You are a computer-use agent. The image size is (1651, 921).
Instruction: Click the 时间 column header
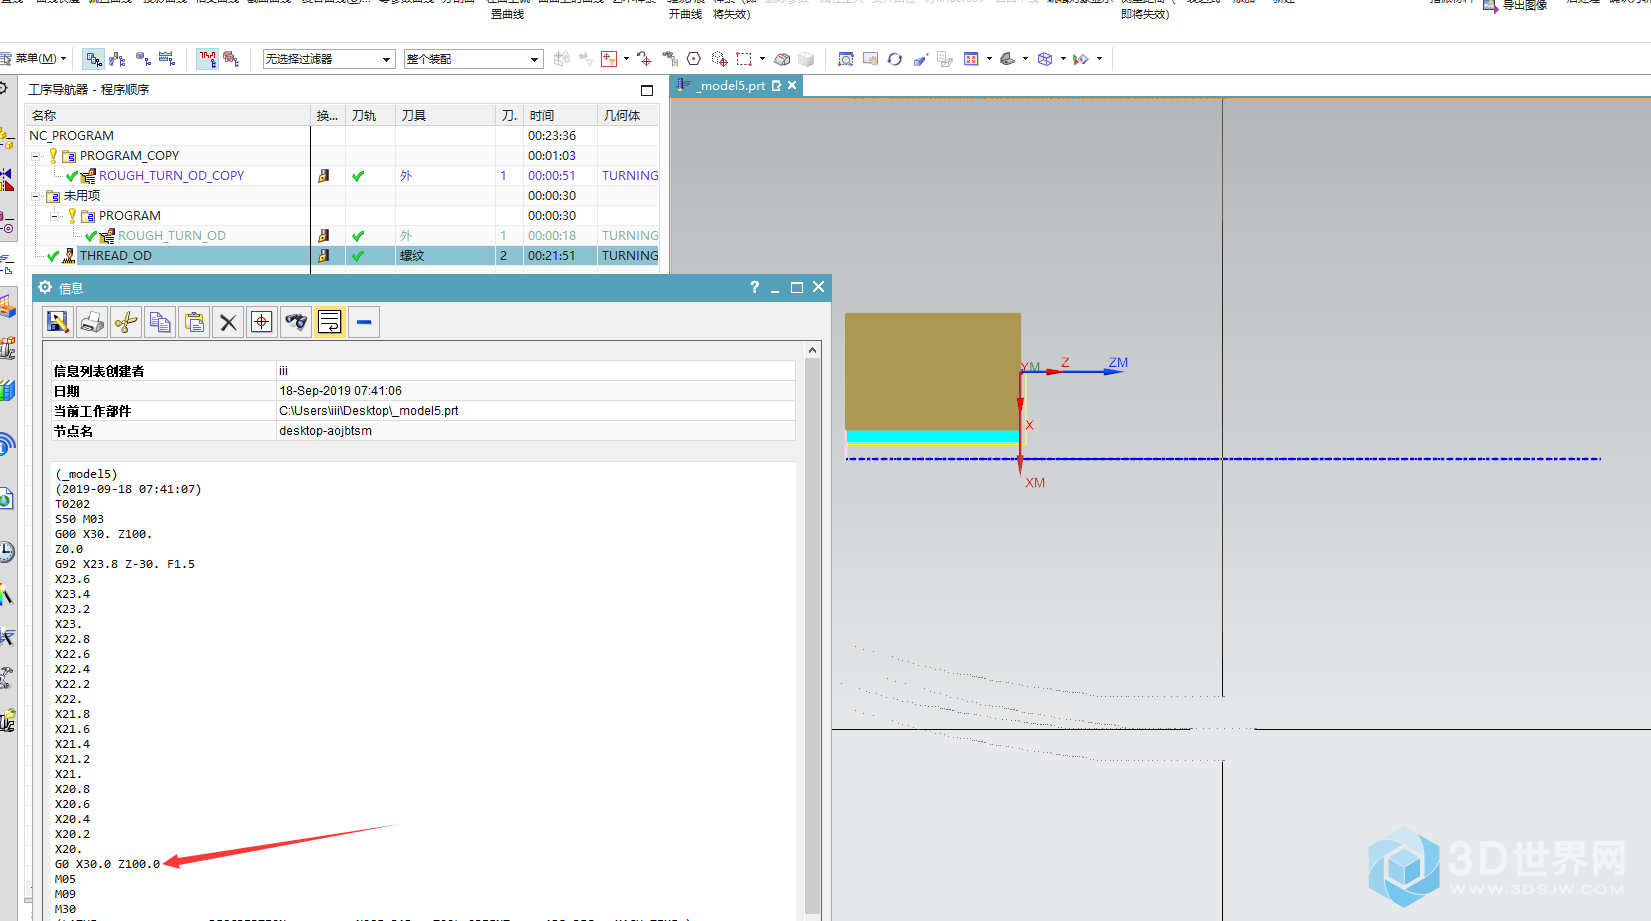[560, 116]
